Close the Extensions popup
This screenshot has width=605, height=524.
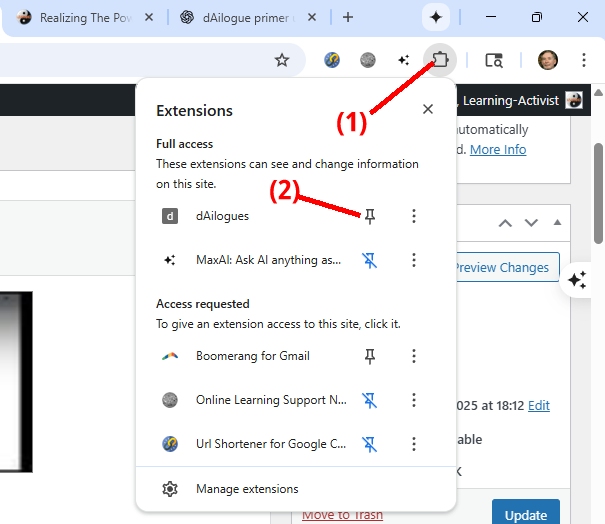pyautogui.click(x=428, y=110)
